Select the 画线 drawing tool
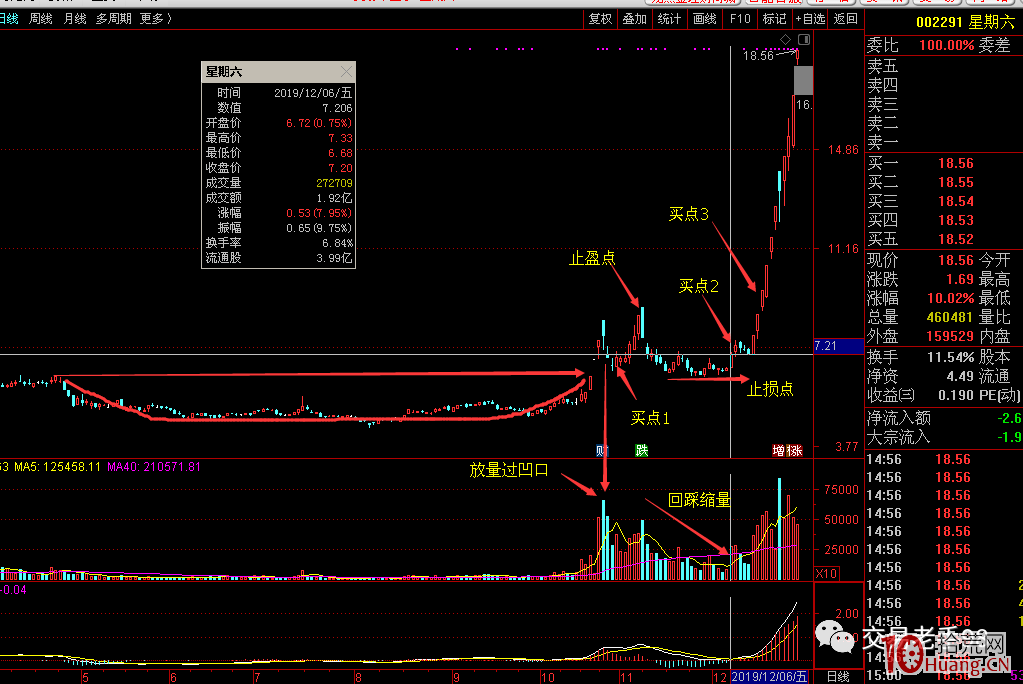This screenshot has width=1023, height=684. [x=705, y=19]
